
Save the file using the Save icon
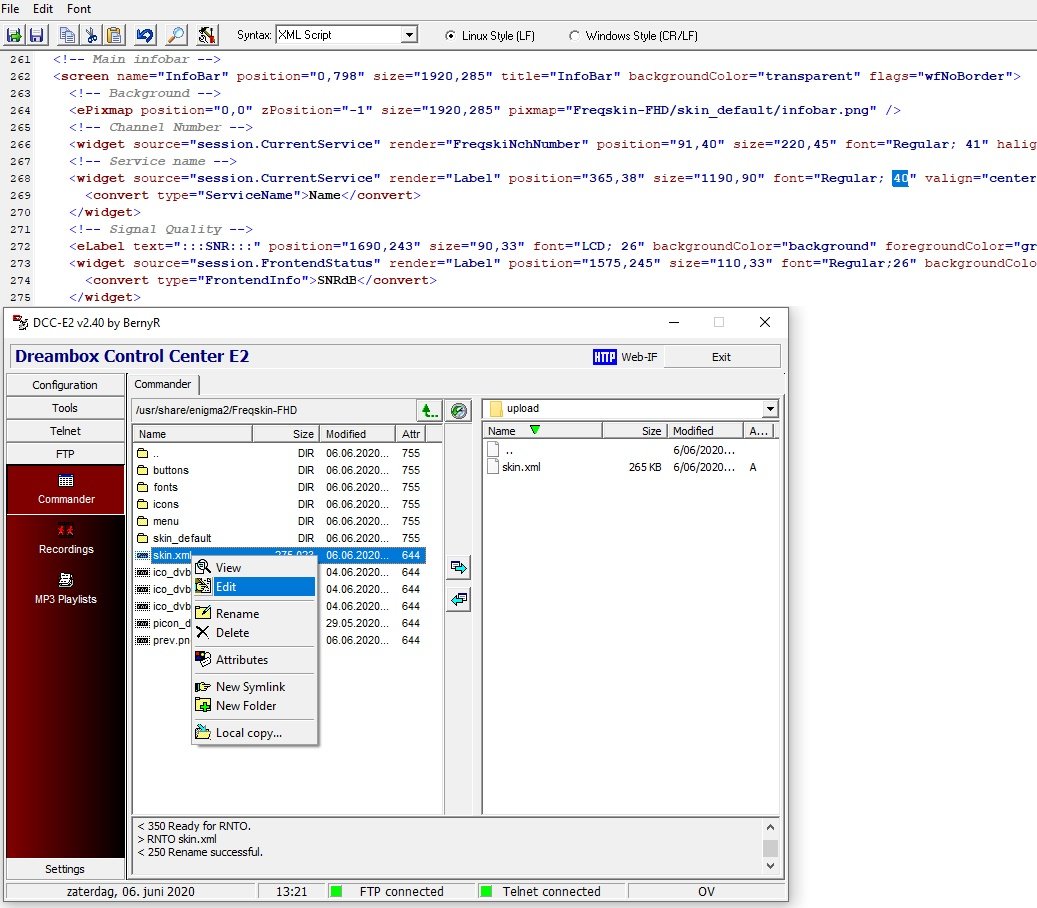tap(36, 34)
